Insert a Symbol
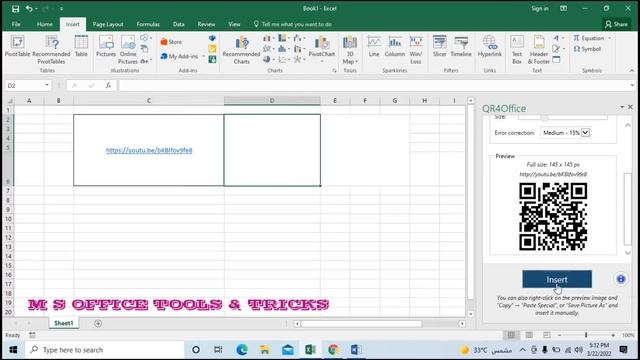This screenshot has width=640, height=360. pos(587,49)
